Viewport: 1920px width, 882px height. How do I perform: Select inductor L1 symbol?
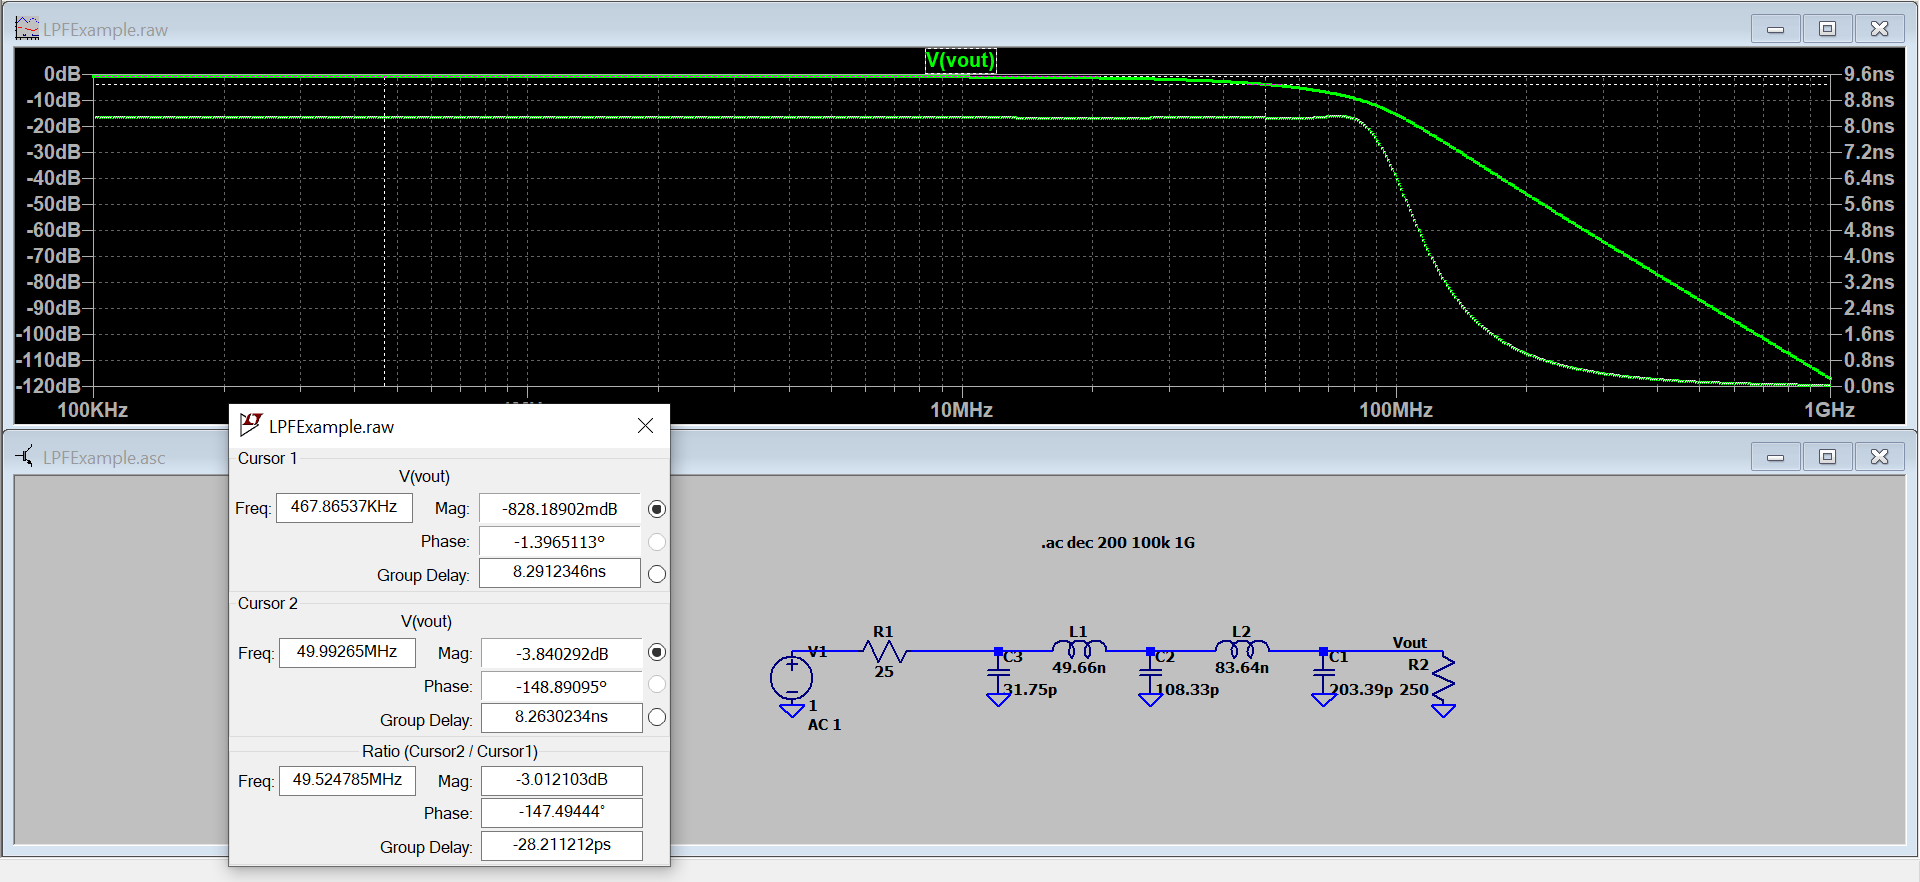point(1078,649)
